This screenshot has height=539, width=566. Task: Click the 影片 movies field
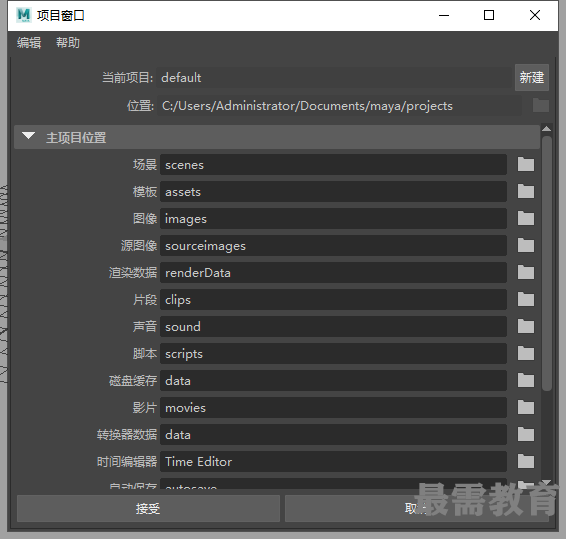tap(334, 408)
